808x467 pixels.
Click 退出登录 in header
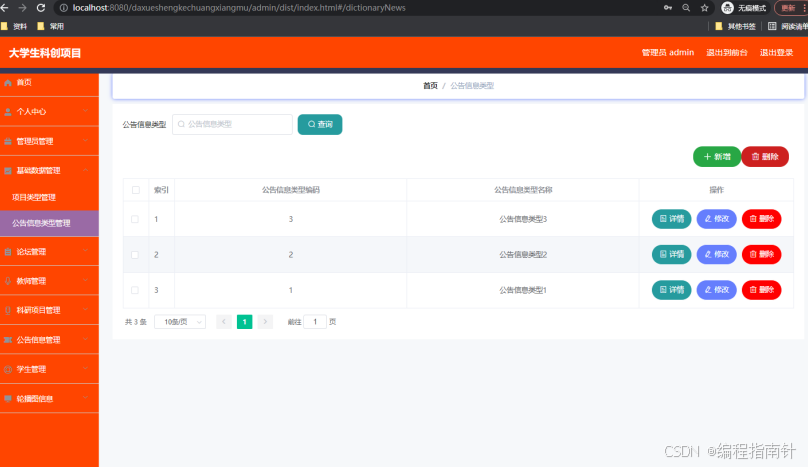(x=776, y=53)
